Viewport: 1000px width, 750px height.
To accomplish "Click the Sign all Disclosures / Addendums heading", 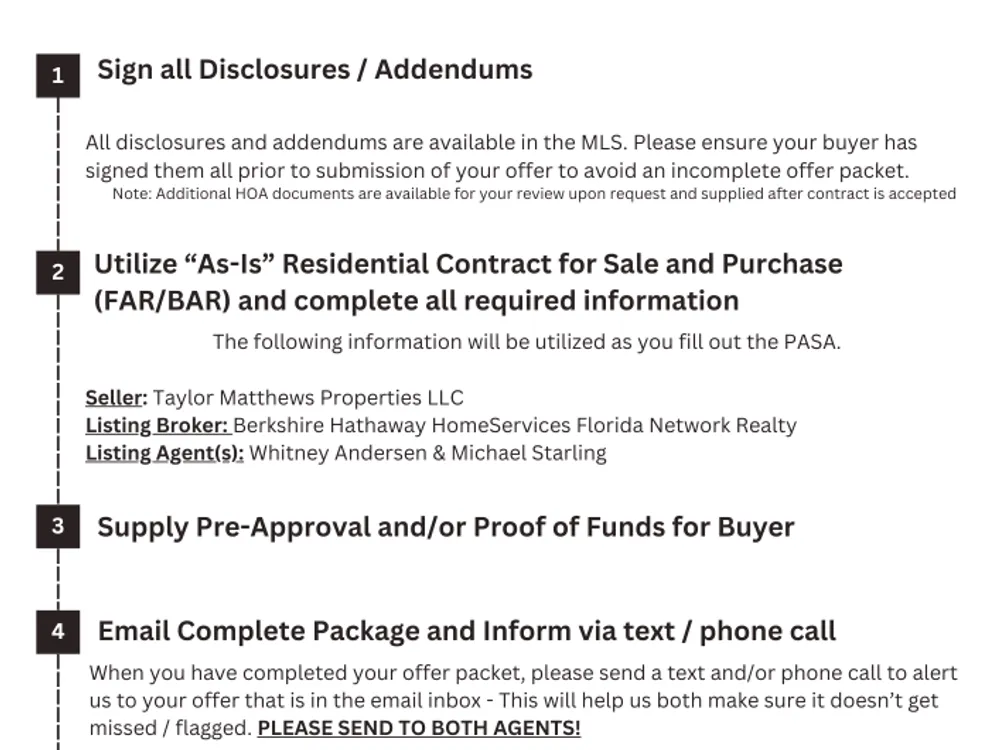I will pyautogui.click(x=314, y=70).
